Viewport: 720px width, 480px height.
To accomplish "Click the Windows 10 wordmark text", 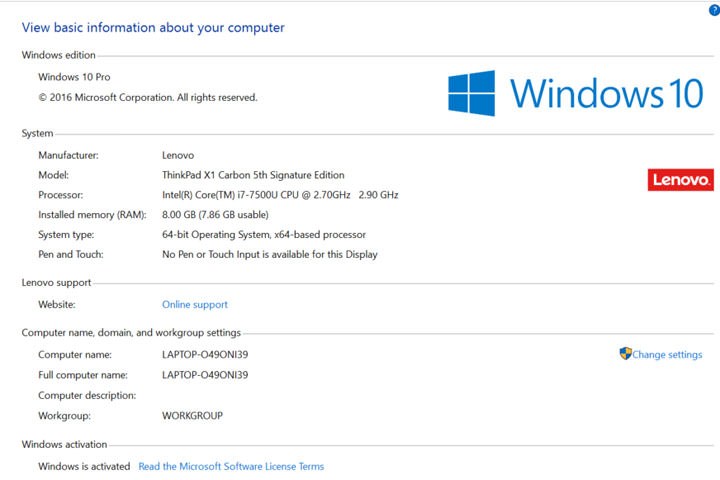I will tap(607, 92).
